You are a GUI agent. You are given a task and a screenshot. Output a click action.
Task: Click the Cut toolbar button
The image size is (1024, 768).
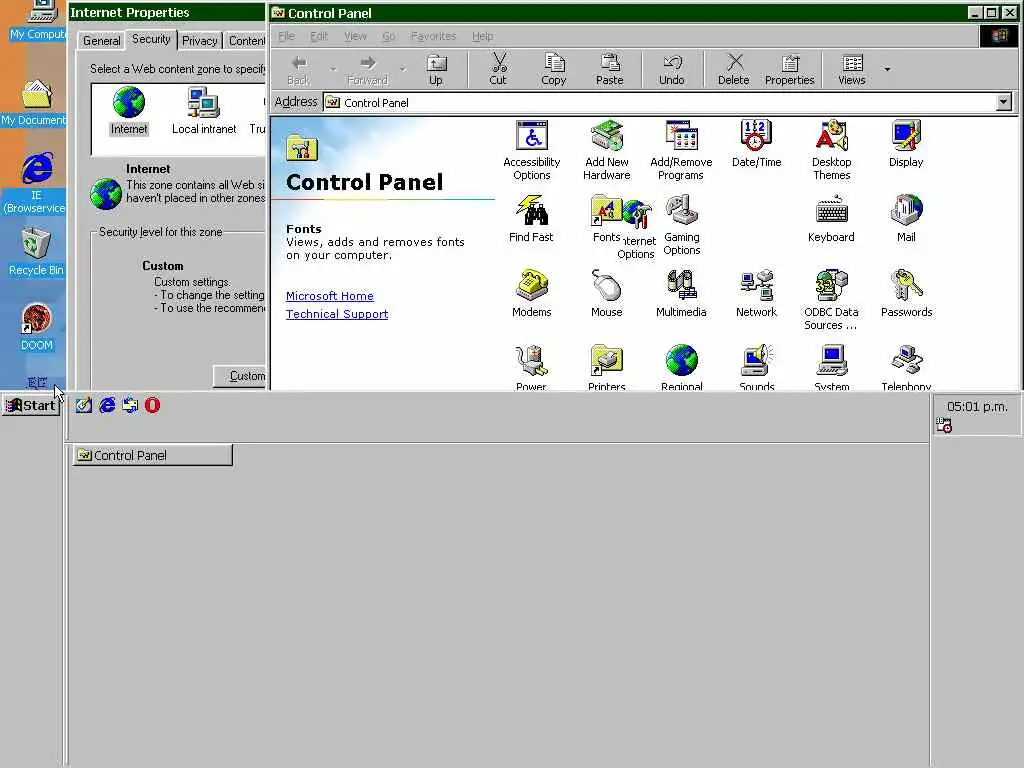[498, 69]
